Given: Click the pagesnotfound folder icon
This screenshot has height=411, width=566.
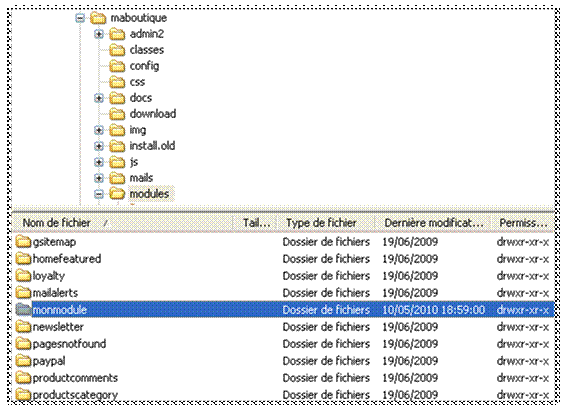Looking at the screenshot, I should (x=23, y=344).
